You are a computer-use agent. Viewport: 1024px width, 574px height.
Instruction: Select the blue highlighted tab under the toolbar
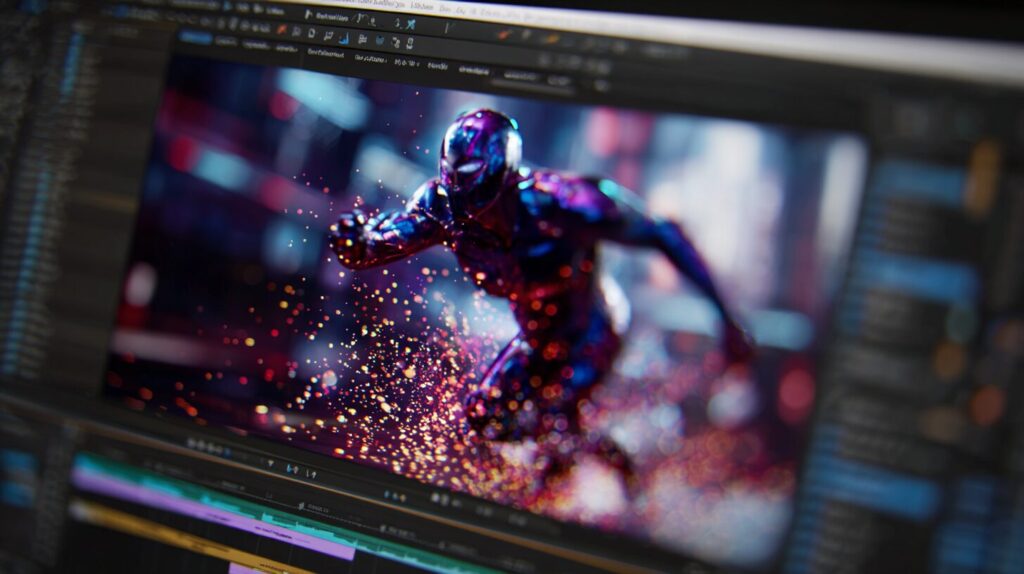pyautogui.click(x=196, y=37)
